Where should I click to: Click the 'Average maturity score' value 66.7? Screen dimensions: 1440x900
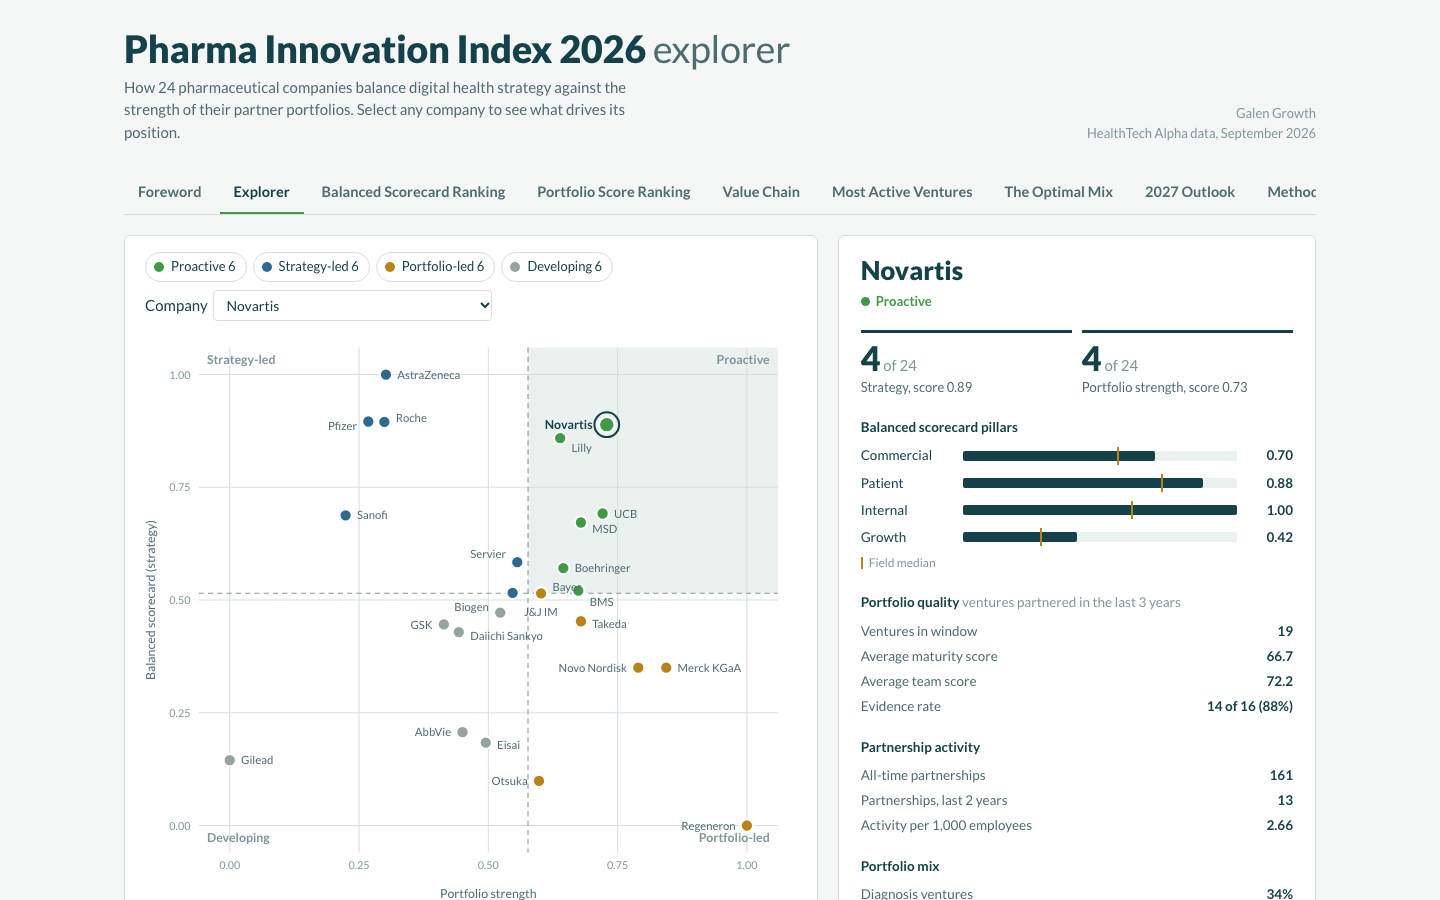point(1280,656)
